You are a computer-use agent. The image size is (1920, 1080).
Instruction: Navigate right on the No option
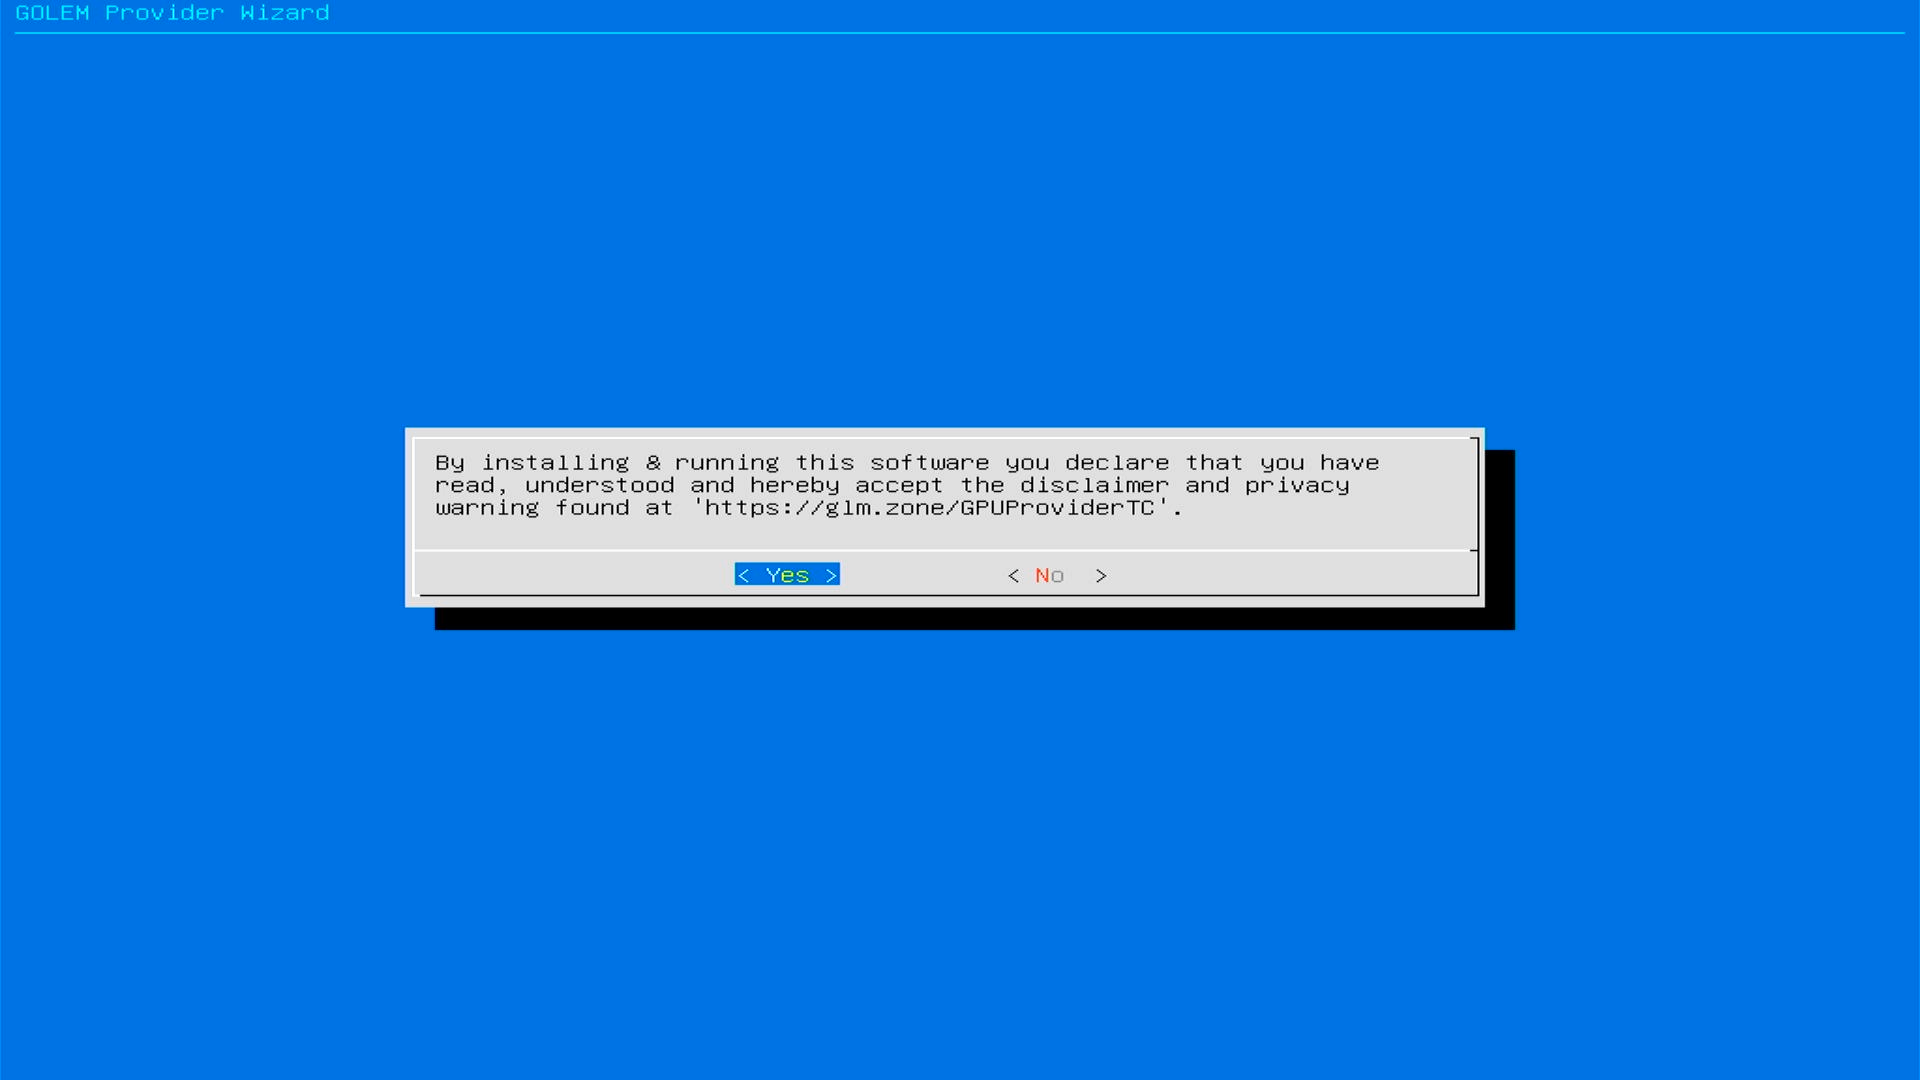click(1101, 575)
